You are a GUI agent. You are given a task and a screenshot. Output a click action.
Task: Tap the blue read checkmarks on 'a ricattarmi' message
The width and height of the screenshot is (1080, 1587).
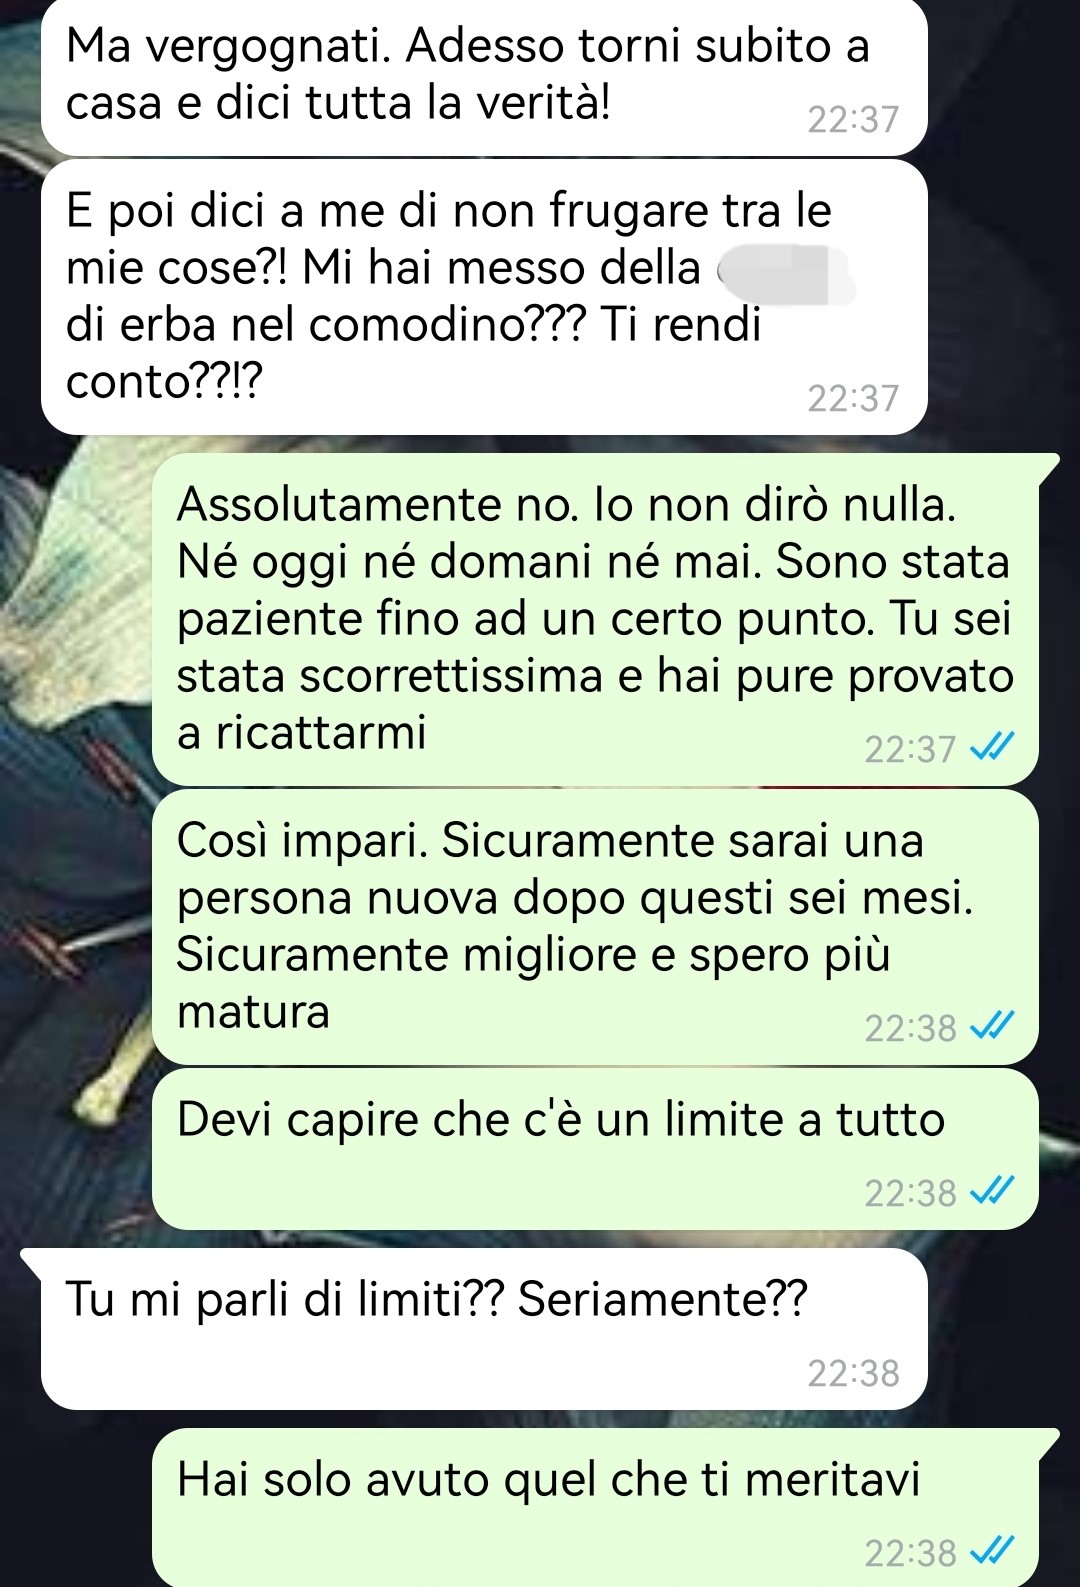click(993, 747)
